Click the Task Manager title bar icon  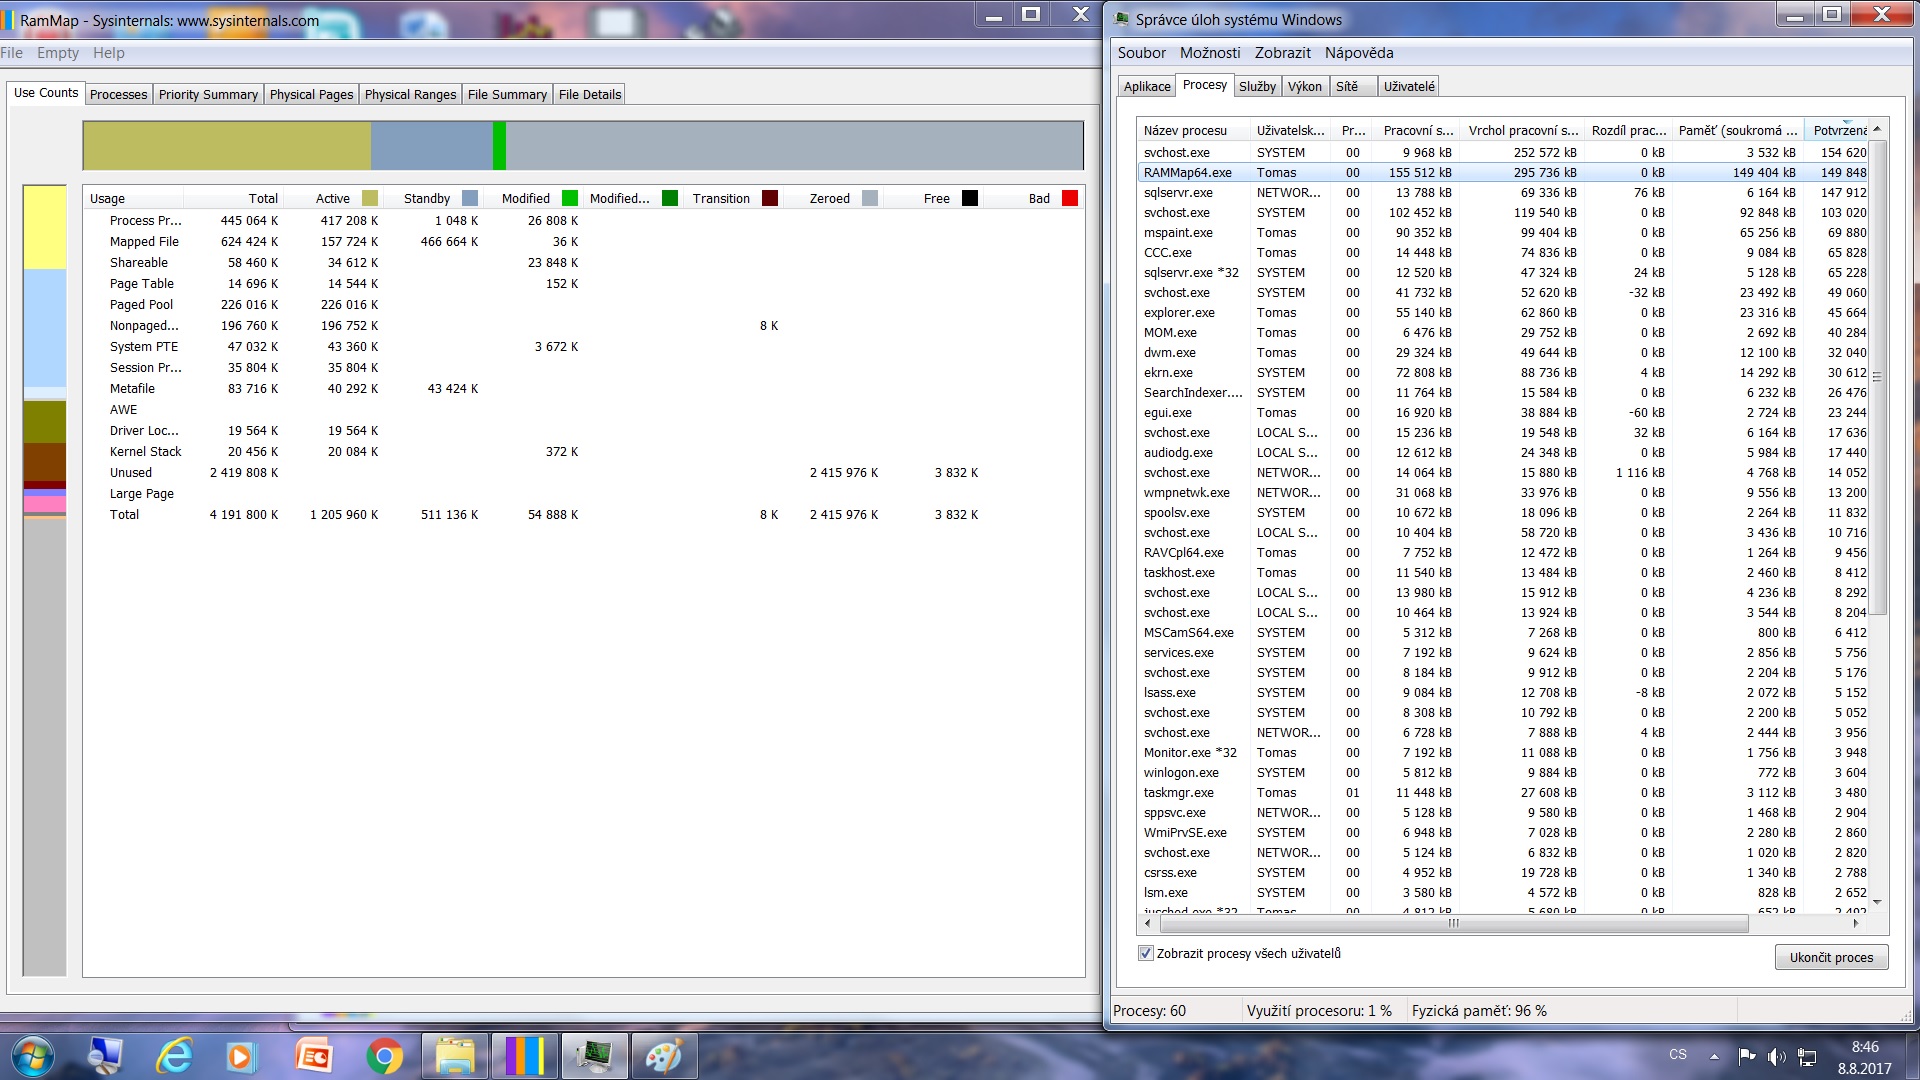[x=1122, y=19]
